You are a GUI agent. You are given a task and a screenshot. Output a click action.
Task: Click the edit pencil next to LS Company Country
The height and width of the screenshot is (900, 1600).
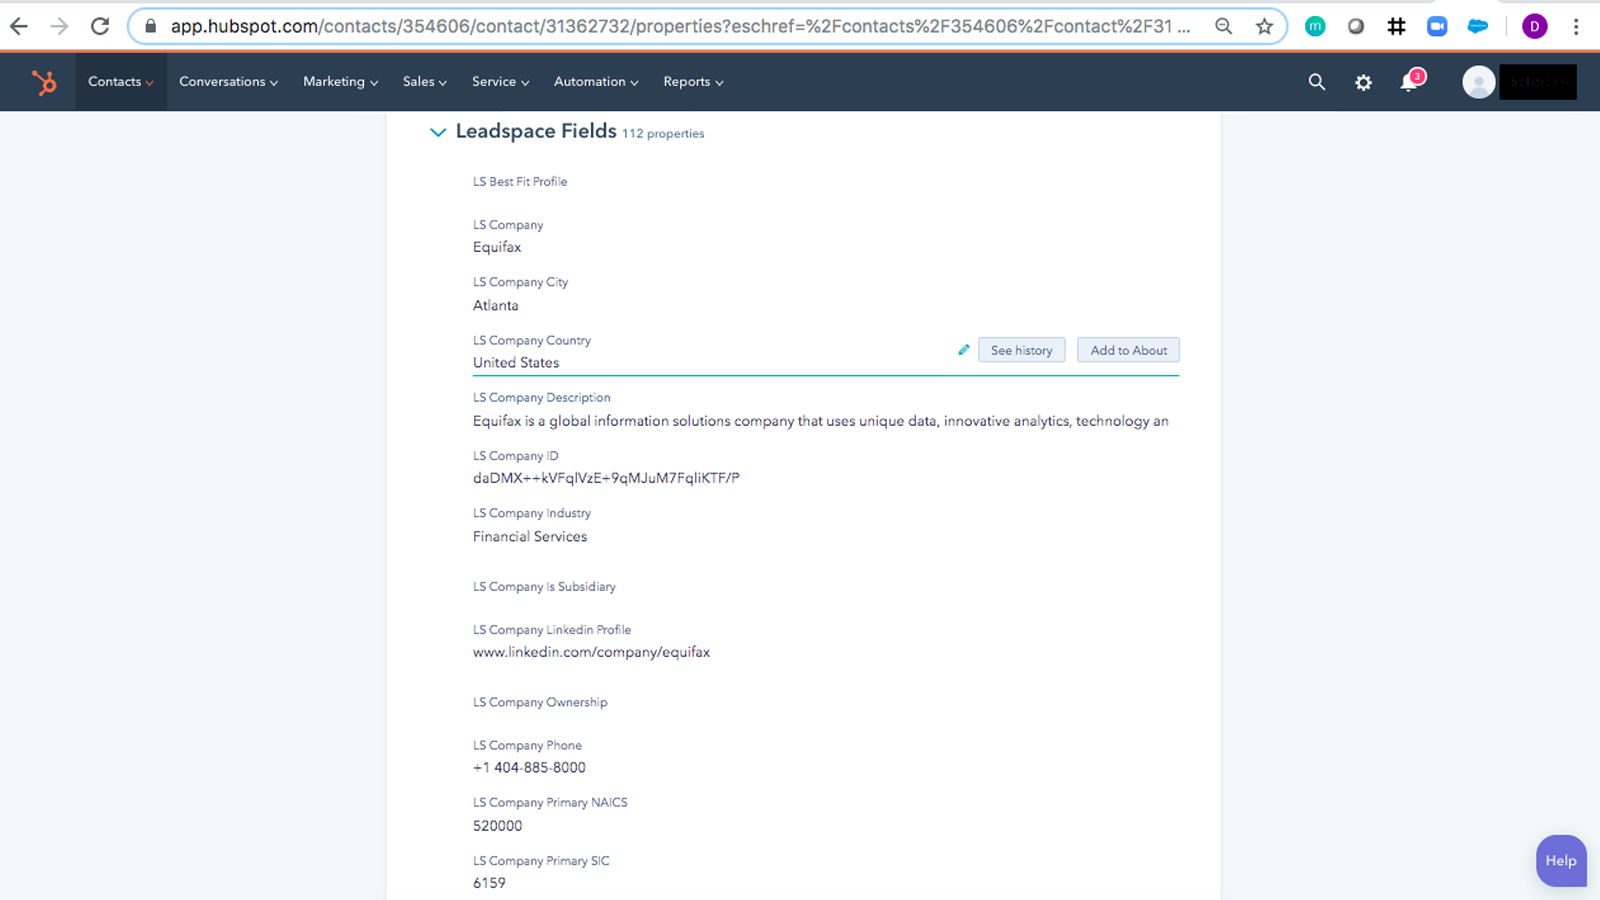962,350
